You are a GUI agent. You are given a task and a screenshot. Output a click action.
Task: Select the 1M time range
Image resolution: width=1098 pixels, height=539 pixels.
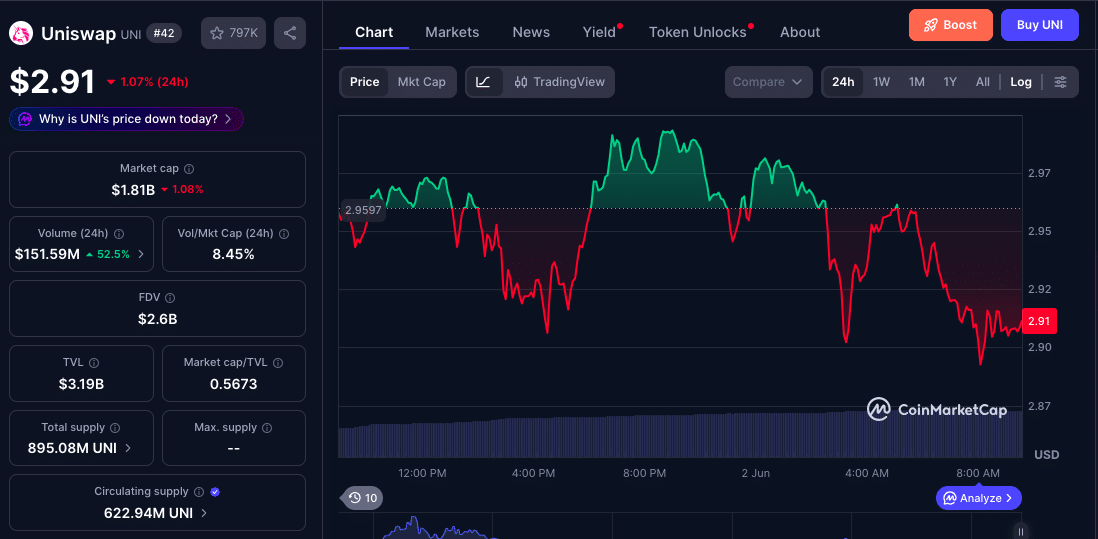pos(917,82)
